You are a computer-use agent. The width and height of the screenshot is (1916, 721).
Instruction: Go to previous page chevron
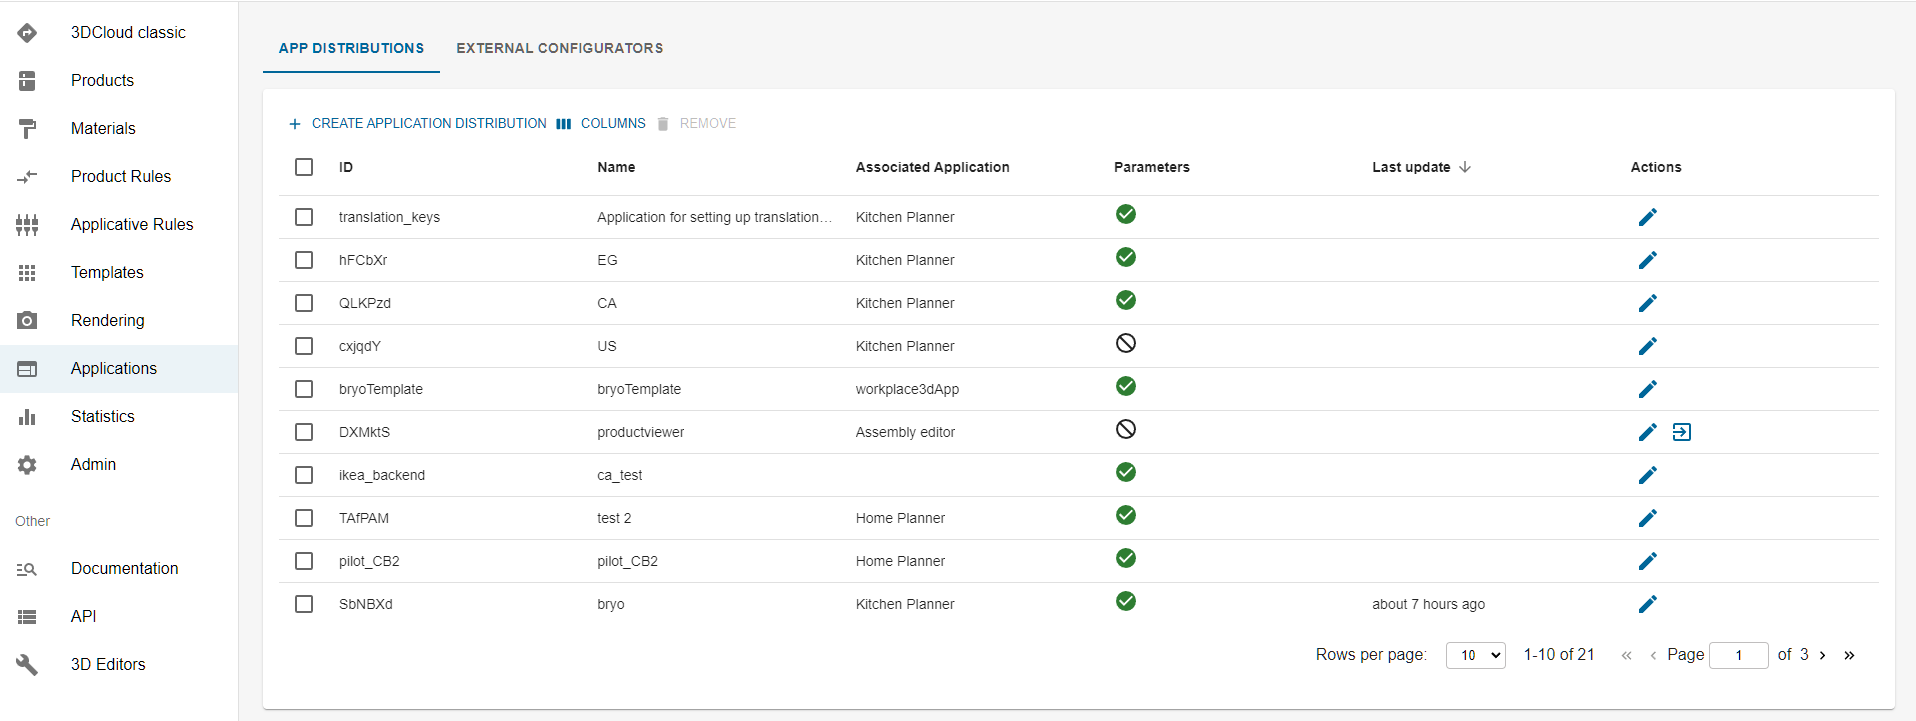1653,655
